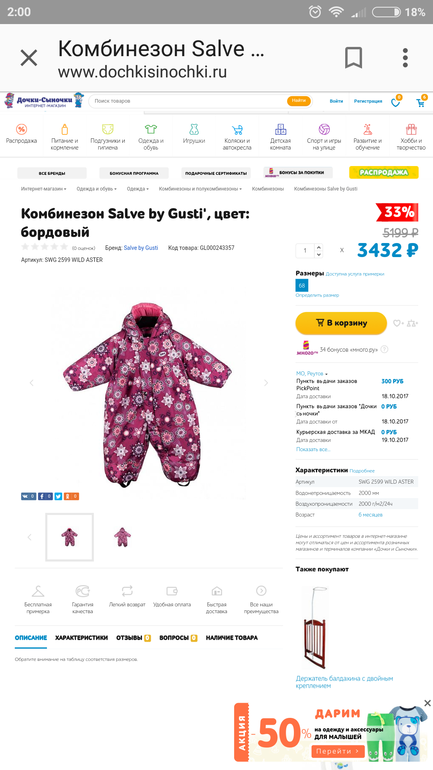This screenshot has width=433, height=770.
Task: Open browser three-dot overflow menu
Action: 405,58
